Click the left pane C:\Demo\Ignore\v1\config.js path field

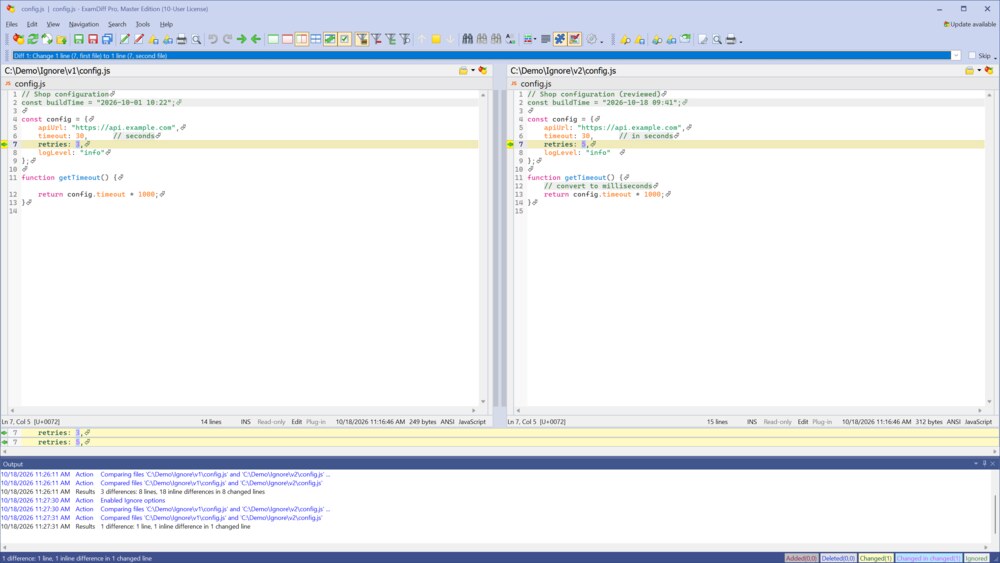230,71
